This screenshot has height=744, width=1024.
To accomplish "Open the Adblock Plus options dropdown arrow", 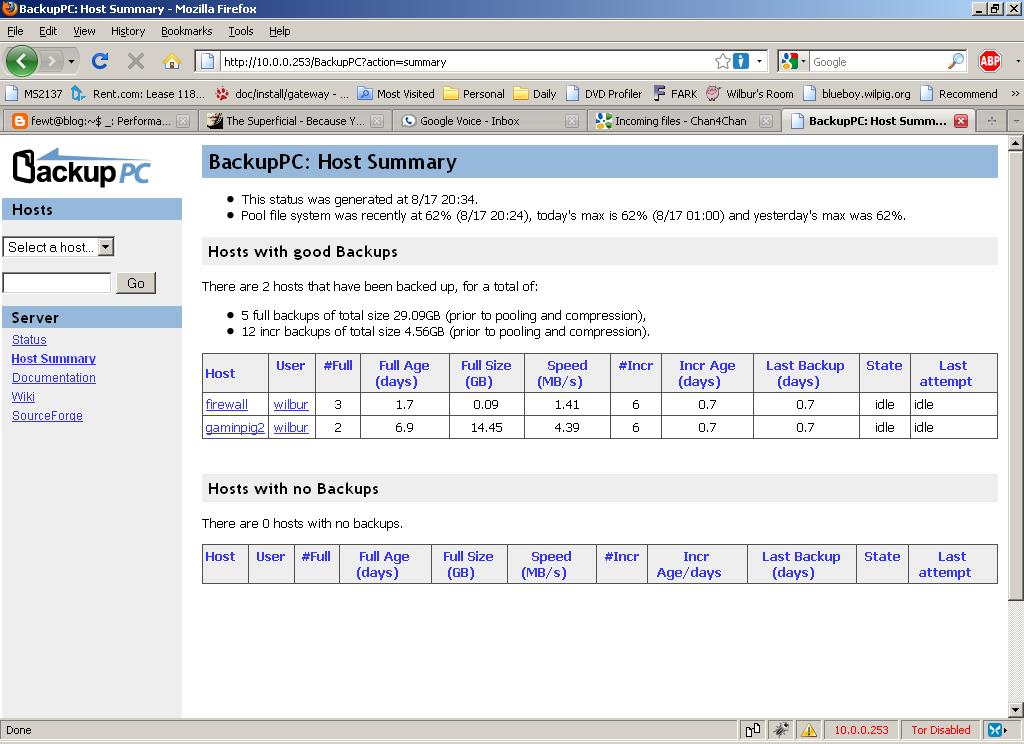I will pos(1017,61).
